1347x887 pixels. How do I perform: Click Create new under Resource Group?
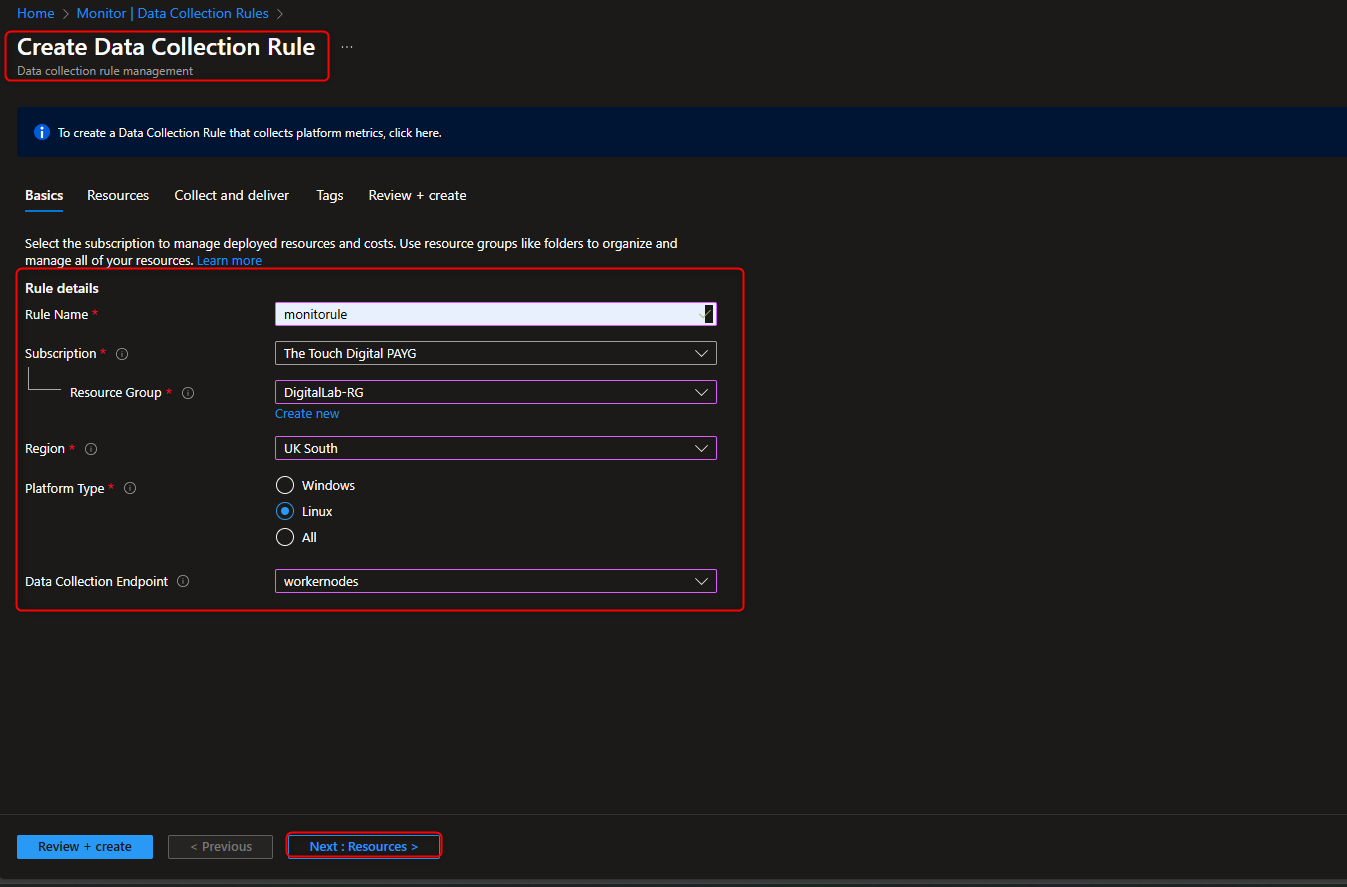[307, 413]
